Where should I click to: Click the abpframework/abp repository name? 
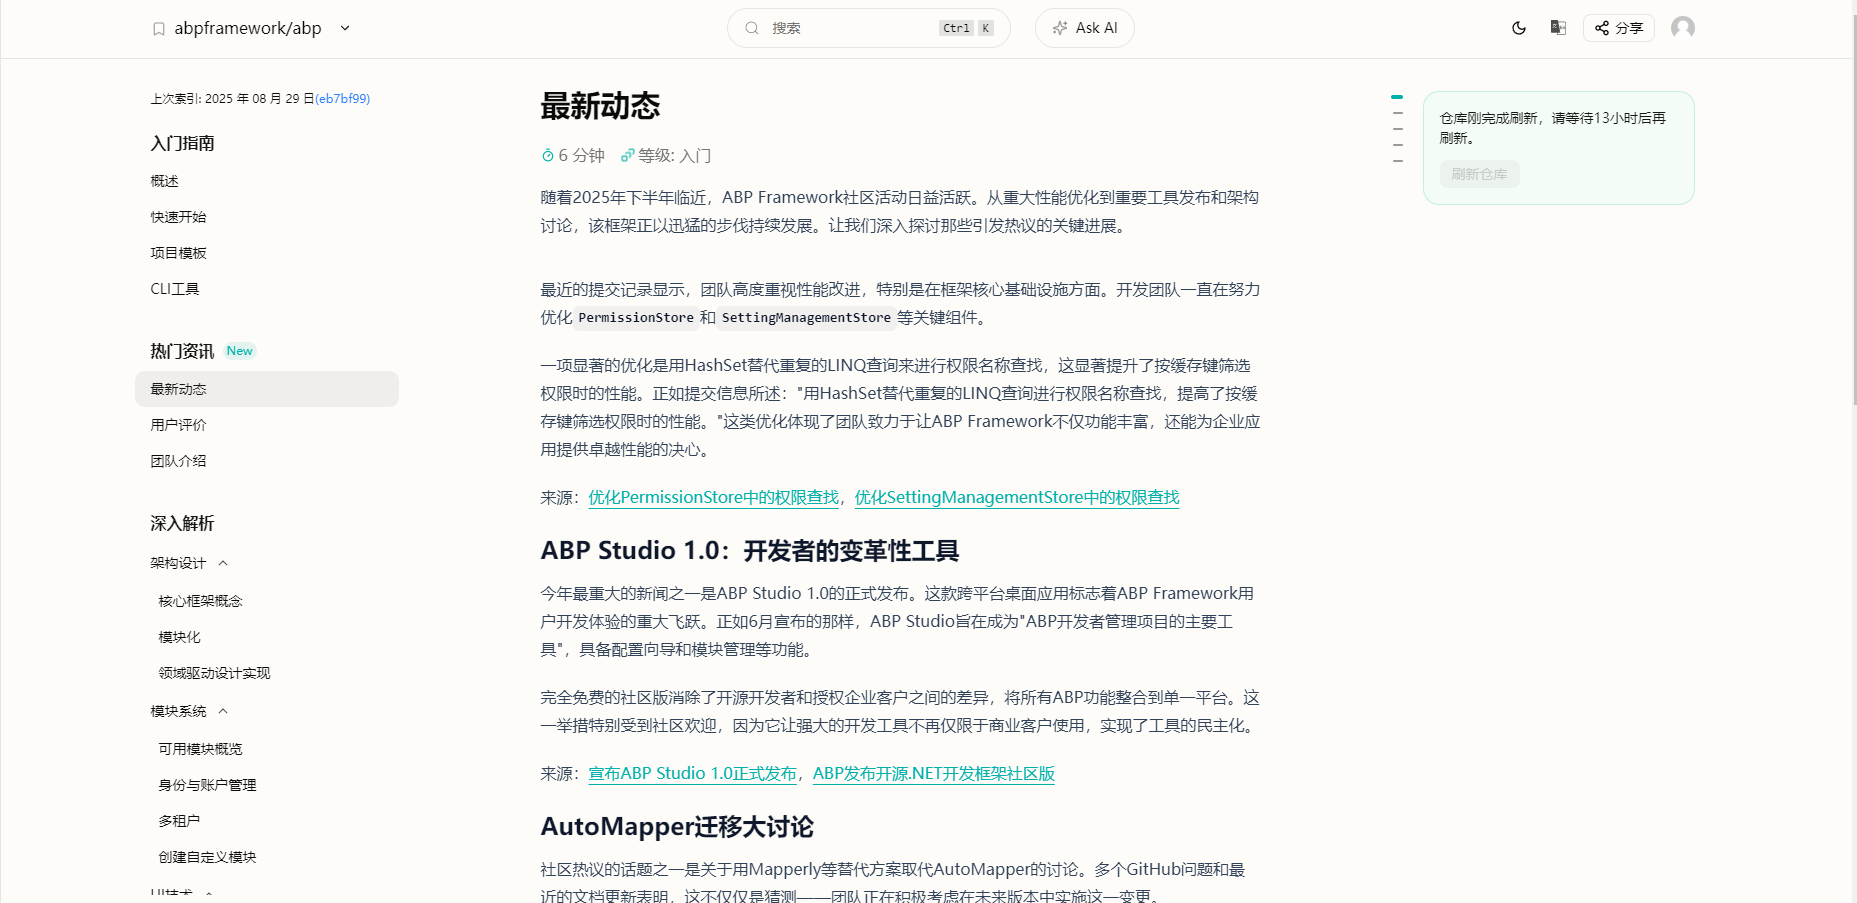pyautogui.click(x=248, y=28)
